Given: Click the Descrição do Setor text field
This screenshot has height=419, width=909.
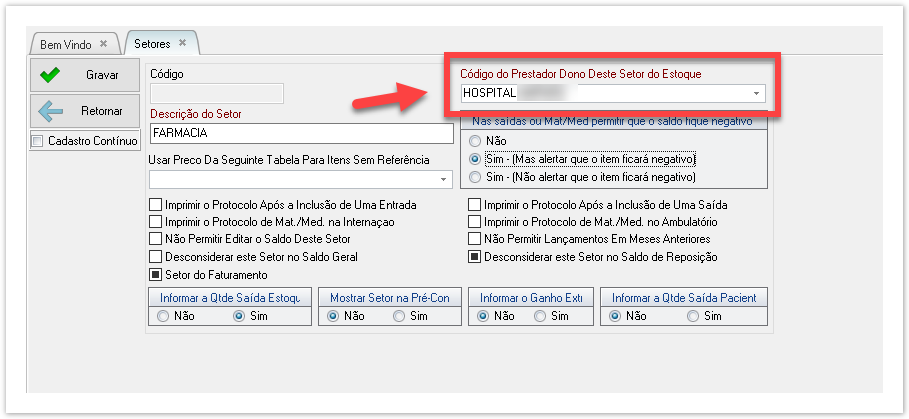Looking at the screenshot, I should tap(300, 132).
